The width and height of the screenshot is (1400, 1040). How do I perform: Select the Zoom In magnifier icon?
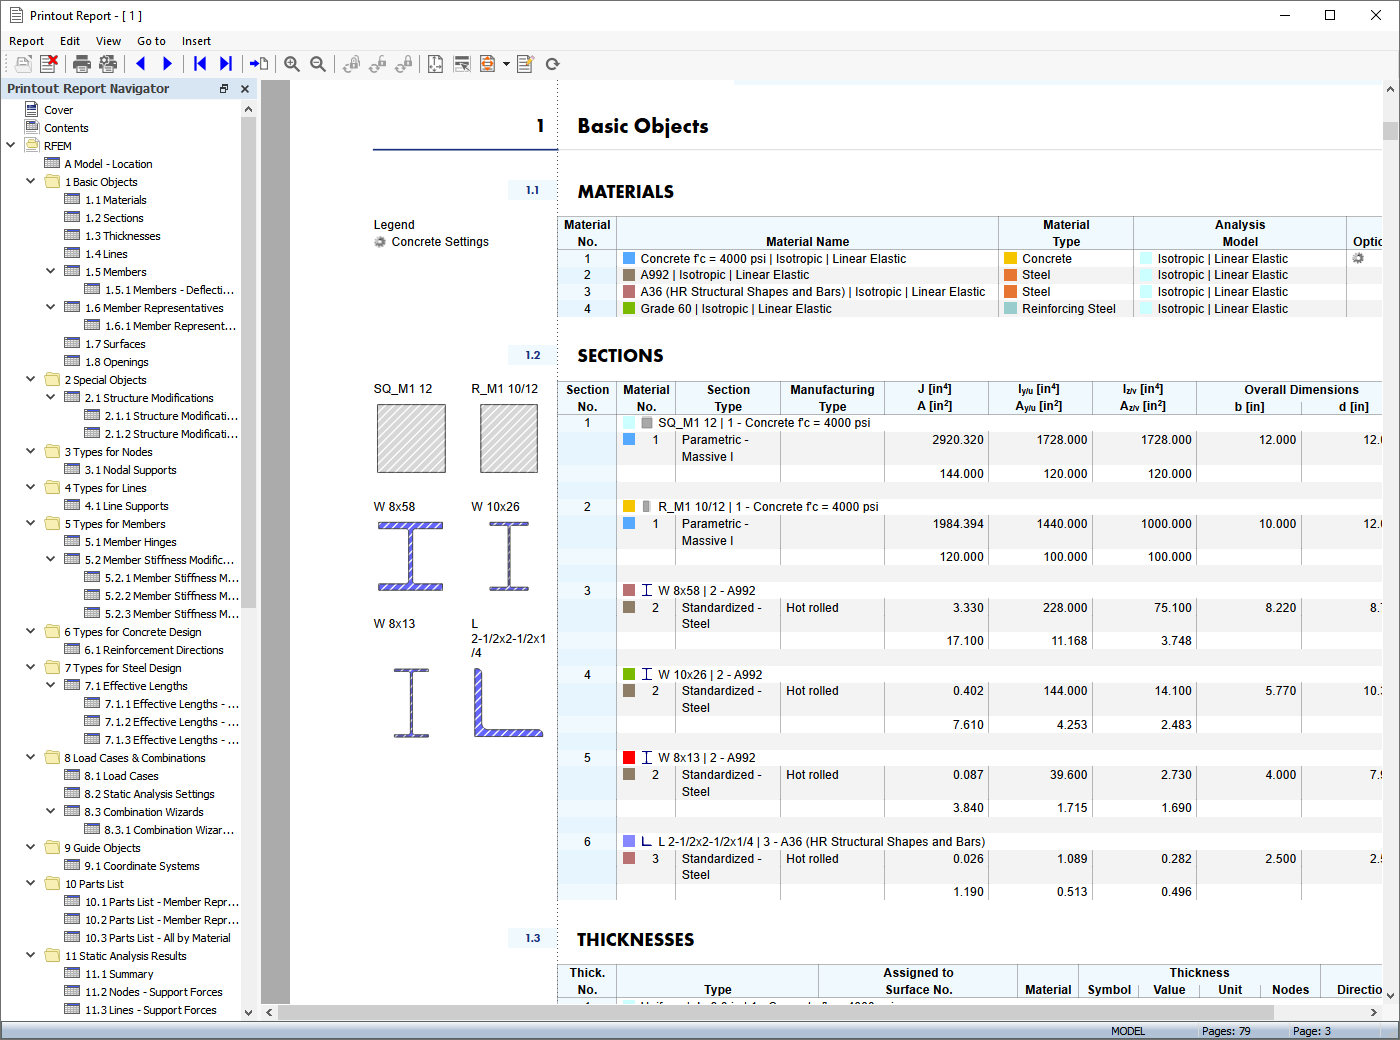tap(292, 63)
